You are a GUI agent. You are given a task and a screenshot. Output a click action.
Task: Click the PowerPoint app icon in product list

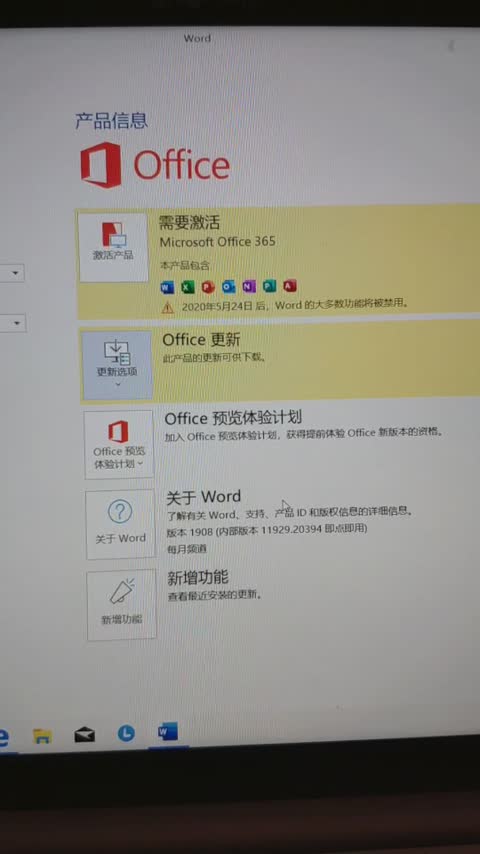[208, 286]
